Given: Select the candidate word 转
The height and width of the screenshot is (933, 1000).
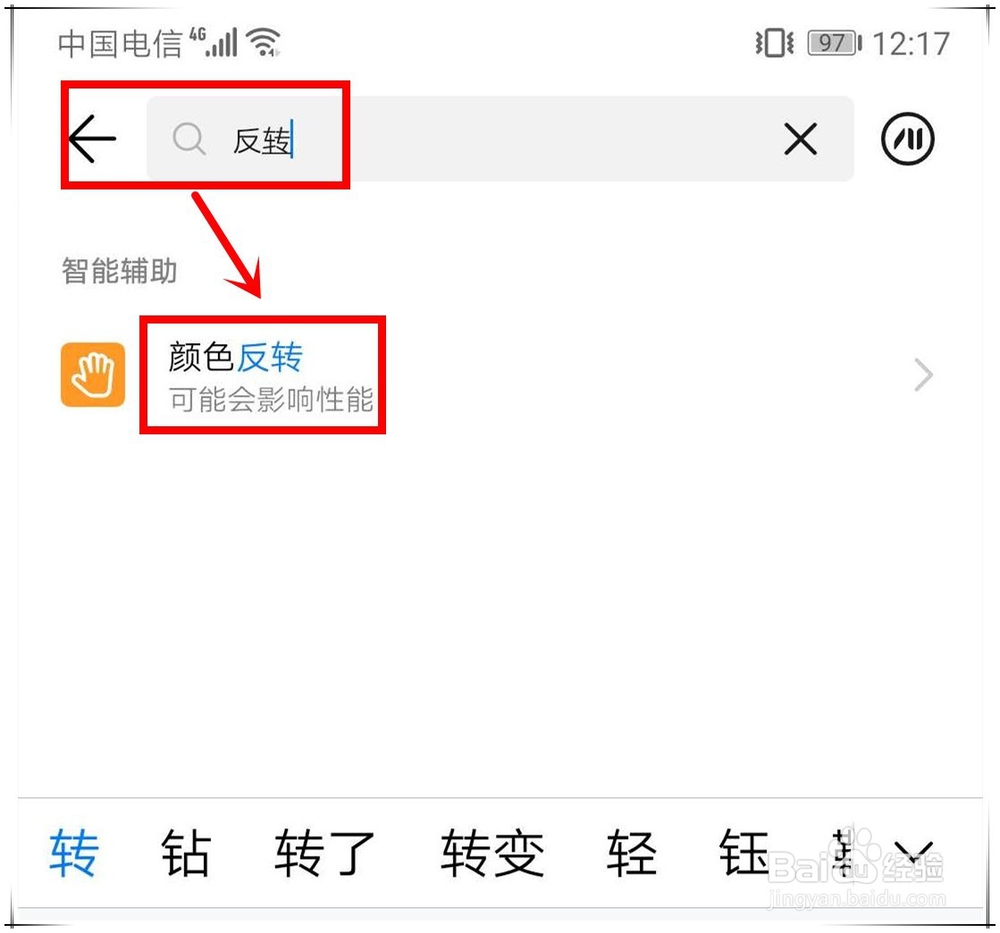Looking at the screenshot, I should [74, 853].
